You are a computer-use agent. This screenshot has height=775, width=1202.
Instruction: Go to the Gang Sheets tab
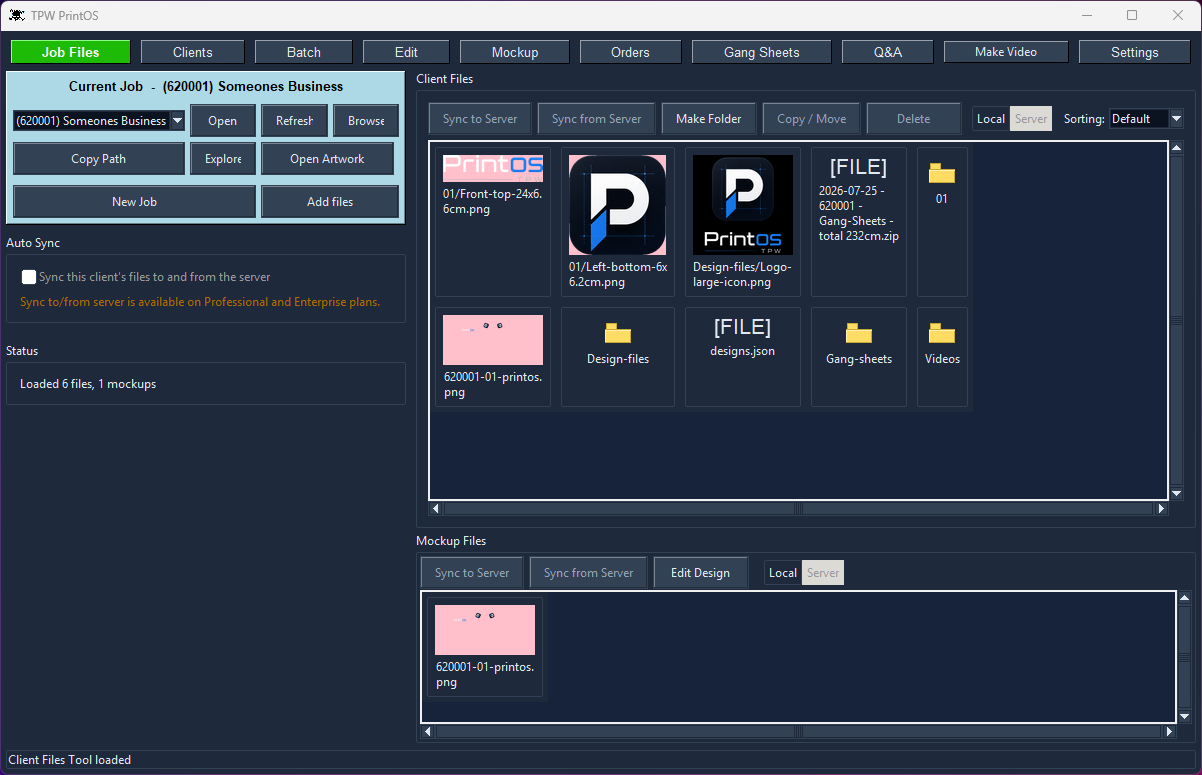(762, 52)
